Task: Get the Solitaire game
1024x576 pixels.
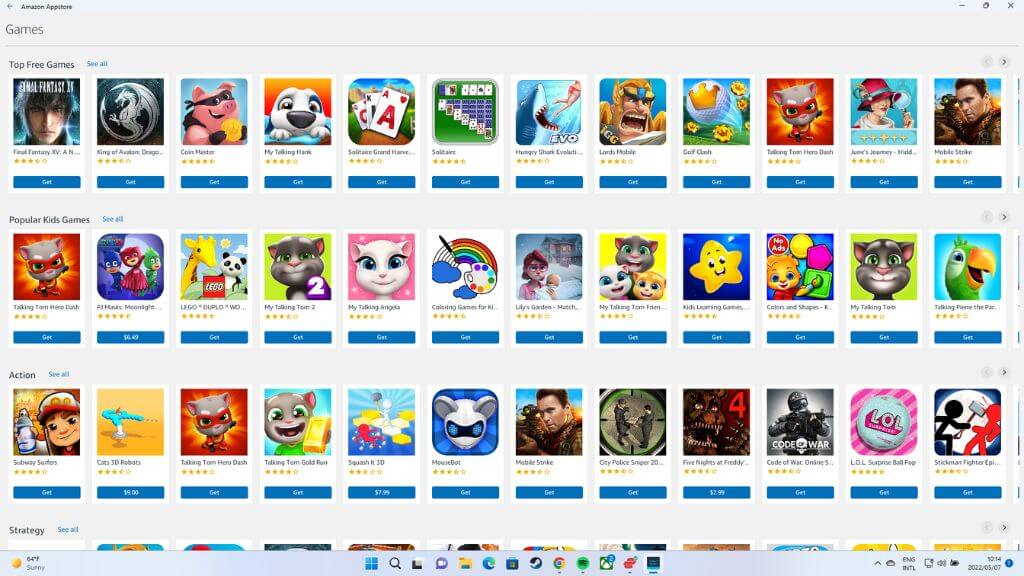Action: point(465,182)
